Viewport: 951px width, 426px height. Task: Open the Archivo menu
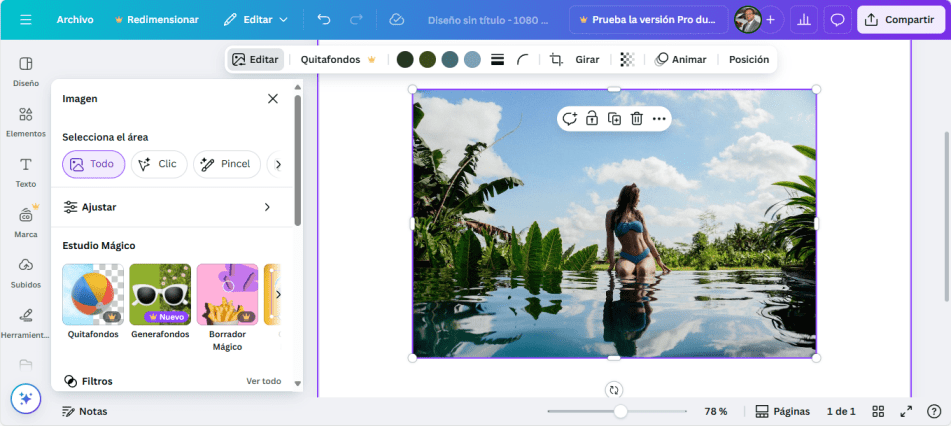tap(76, 19)
